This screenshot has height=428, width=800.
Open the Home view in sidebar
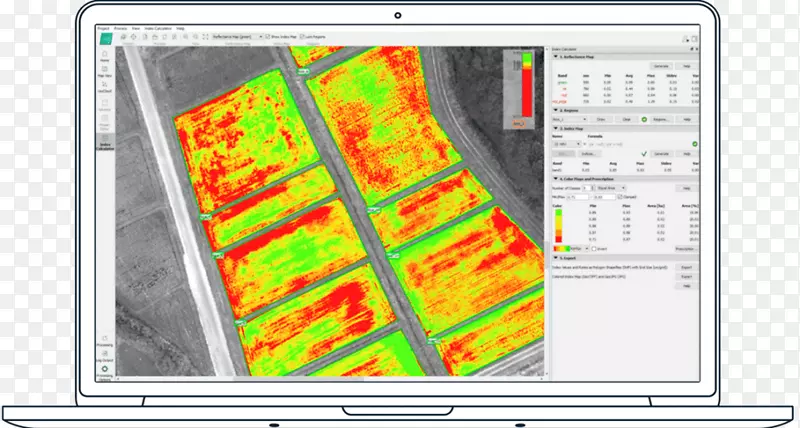point(105,56)
